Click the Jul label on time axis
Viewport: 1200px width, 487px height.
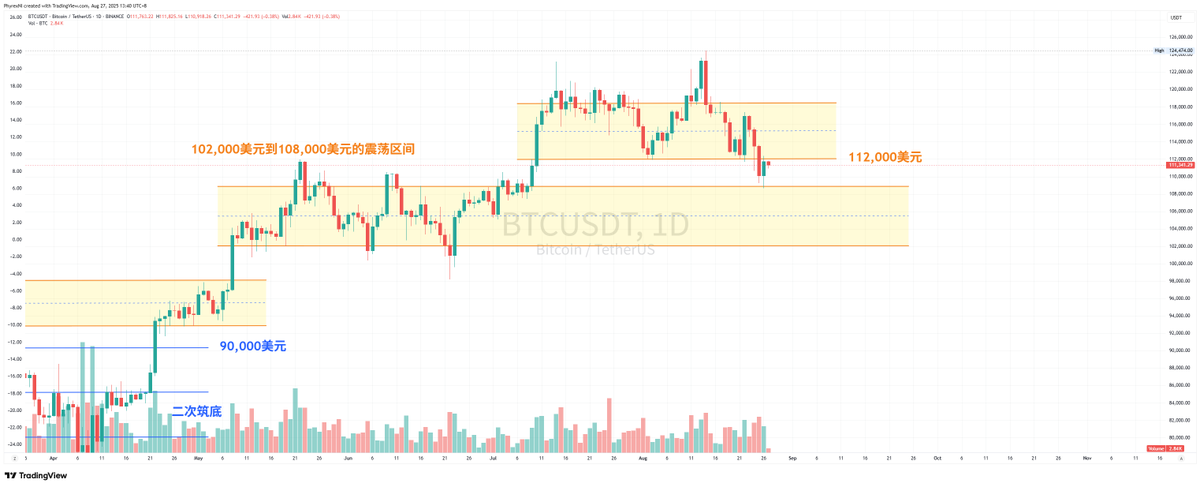pos(494,458)
